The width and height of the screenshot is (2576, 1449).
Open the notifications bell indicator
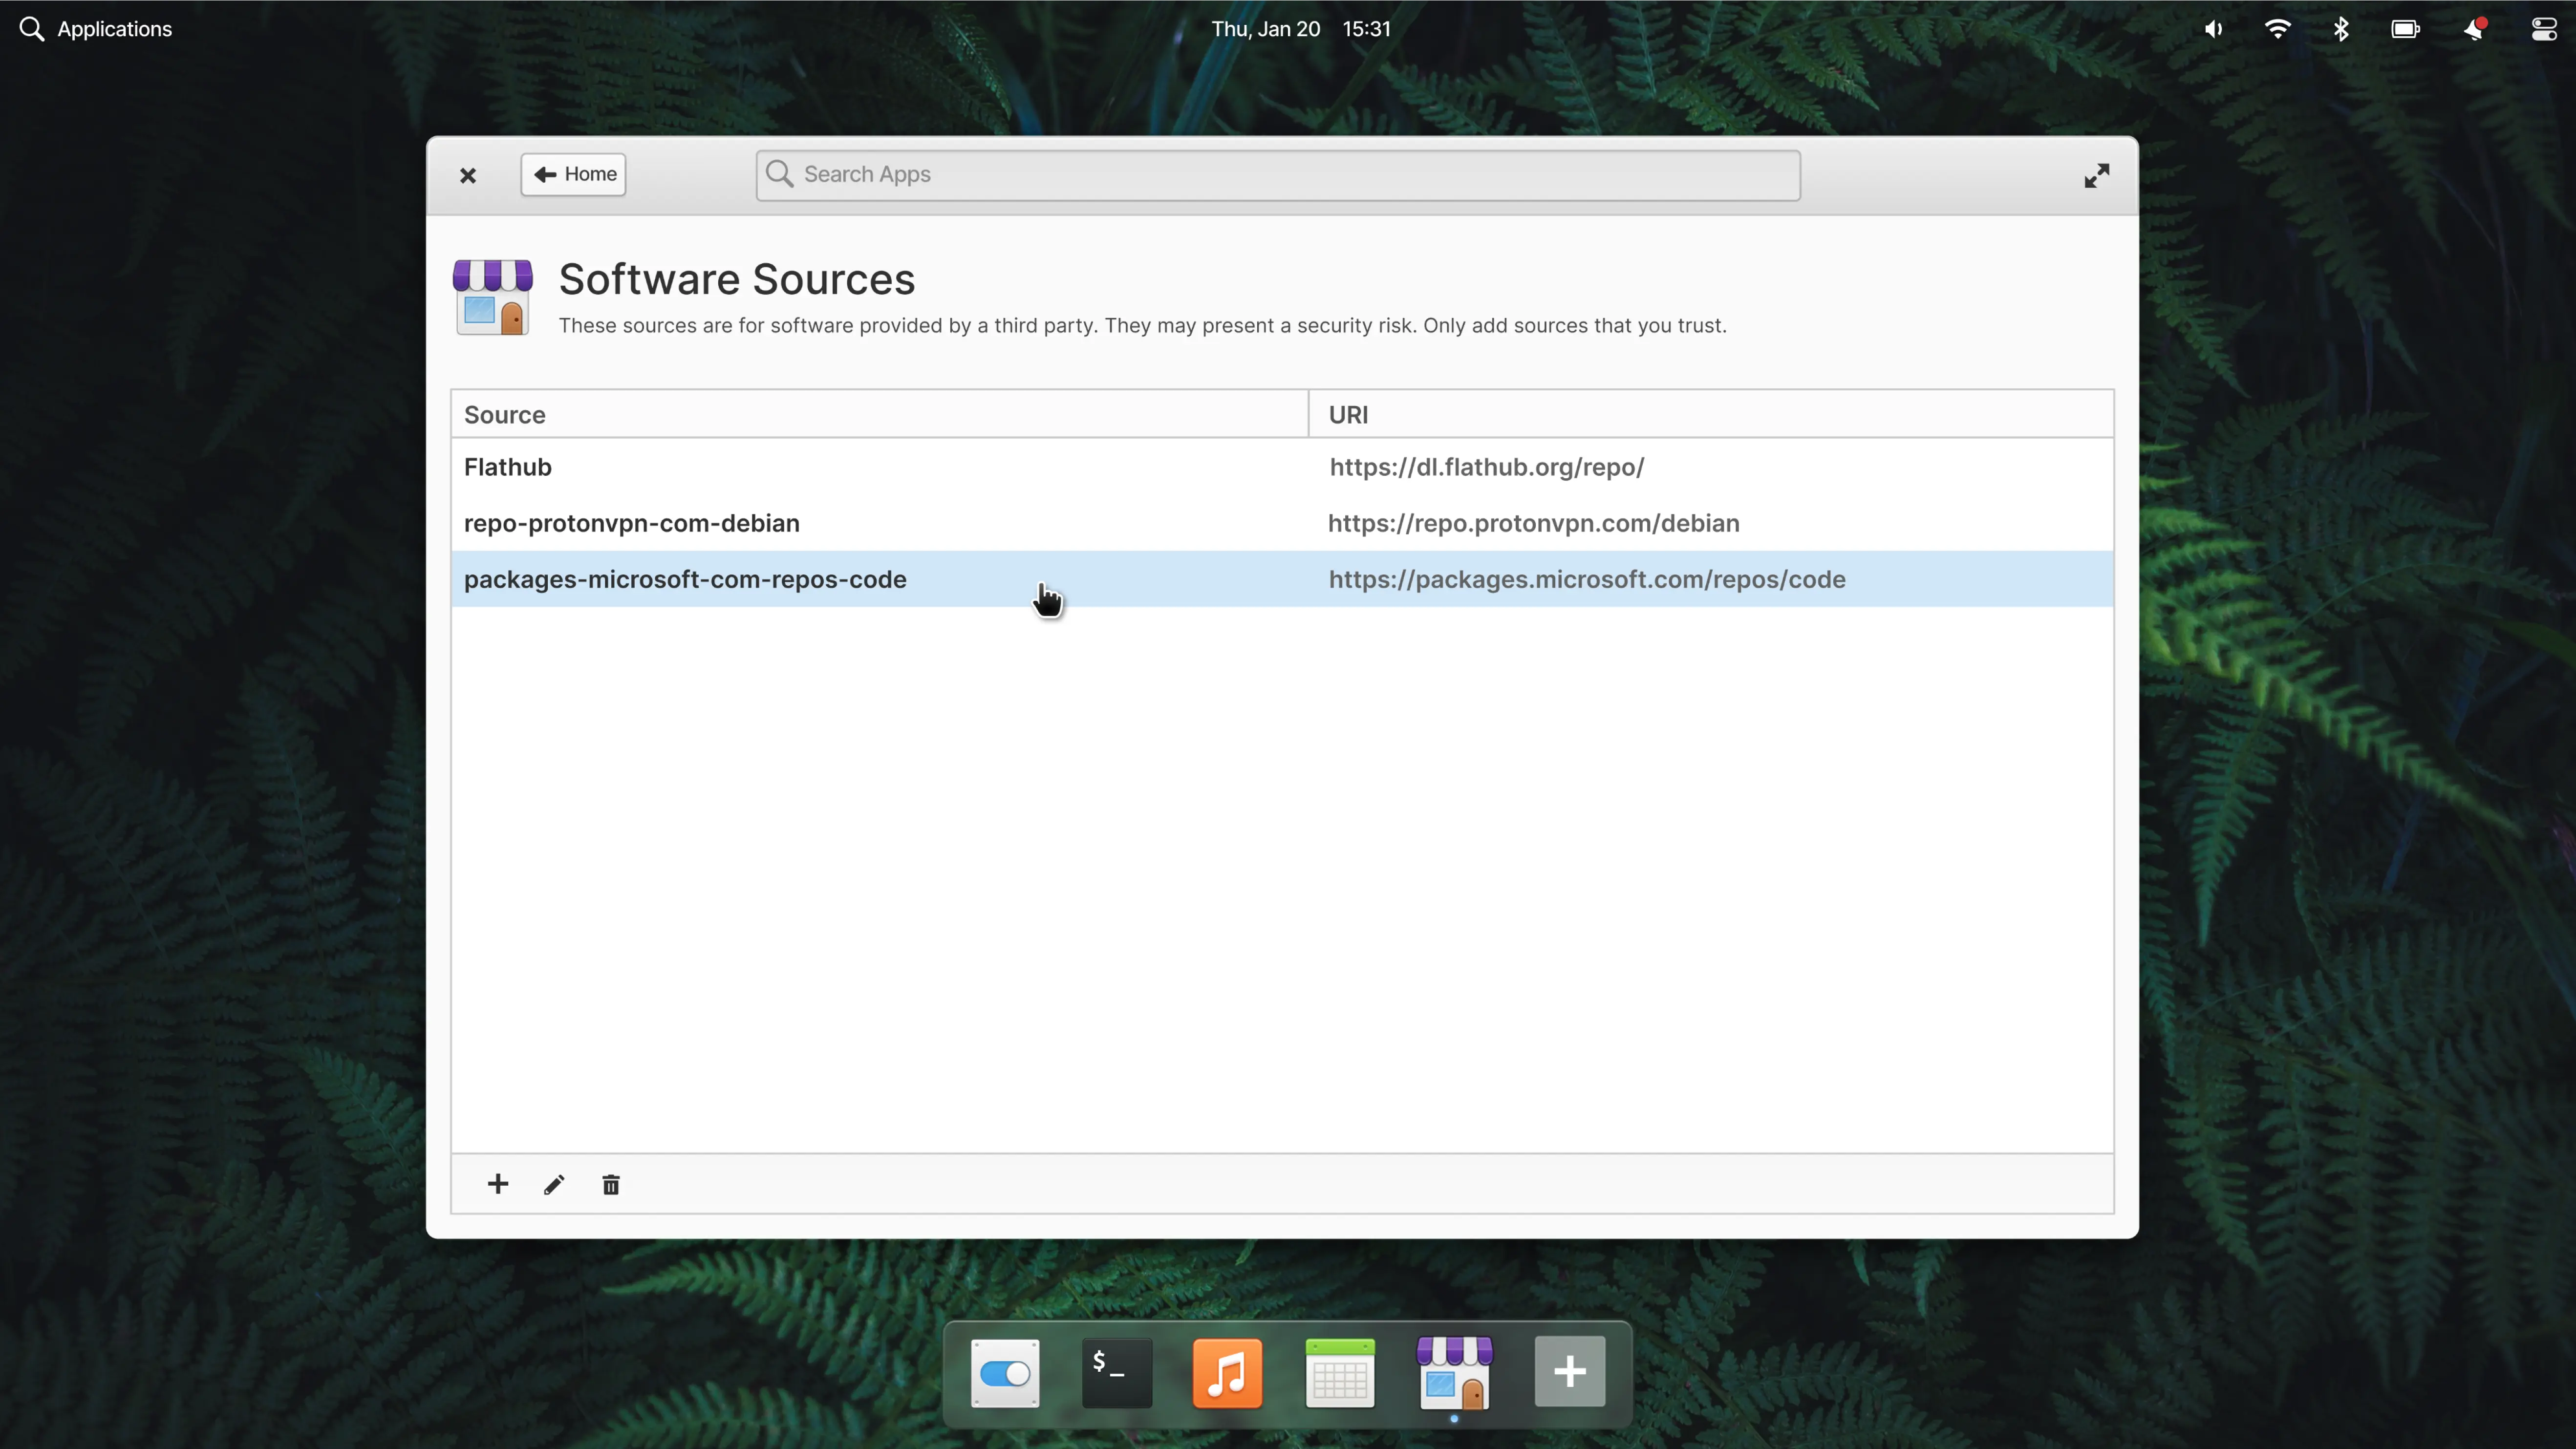(x=2474, y=29)
